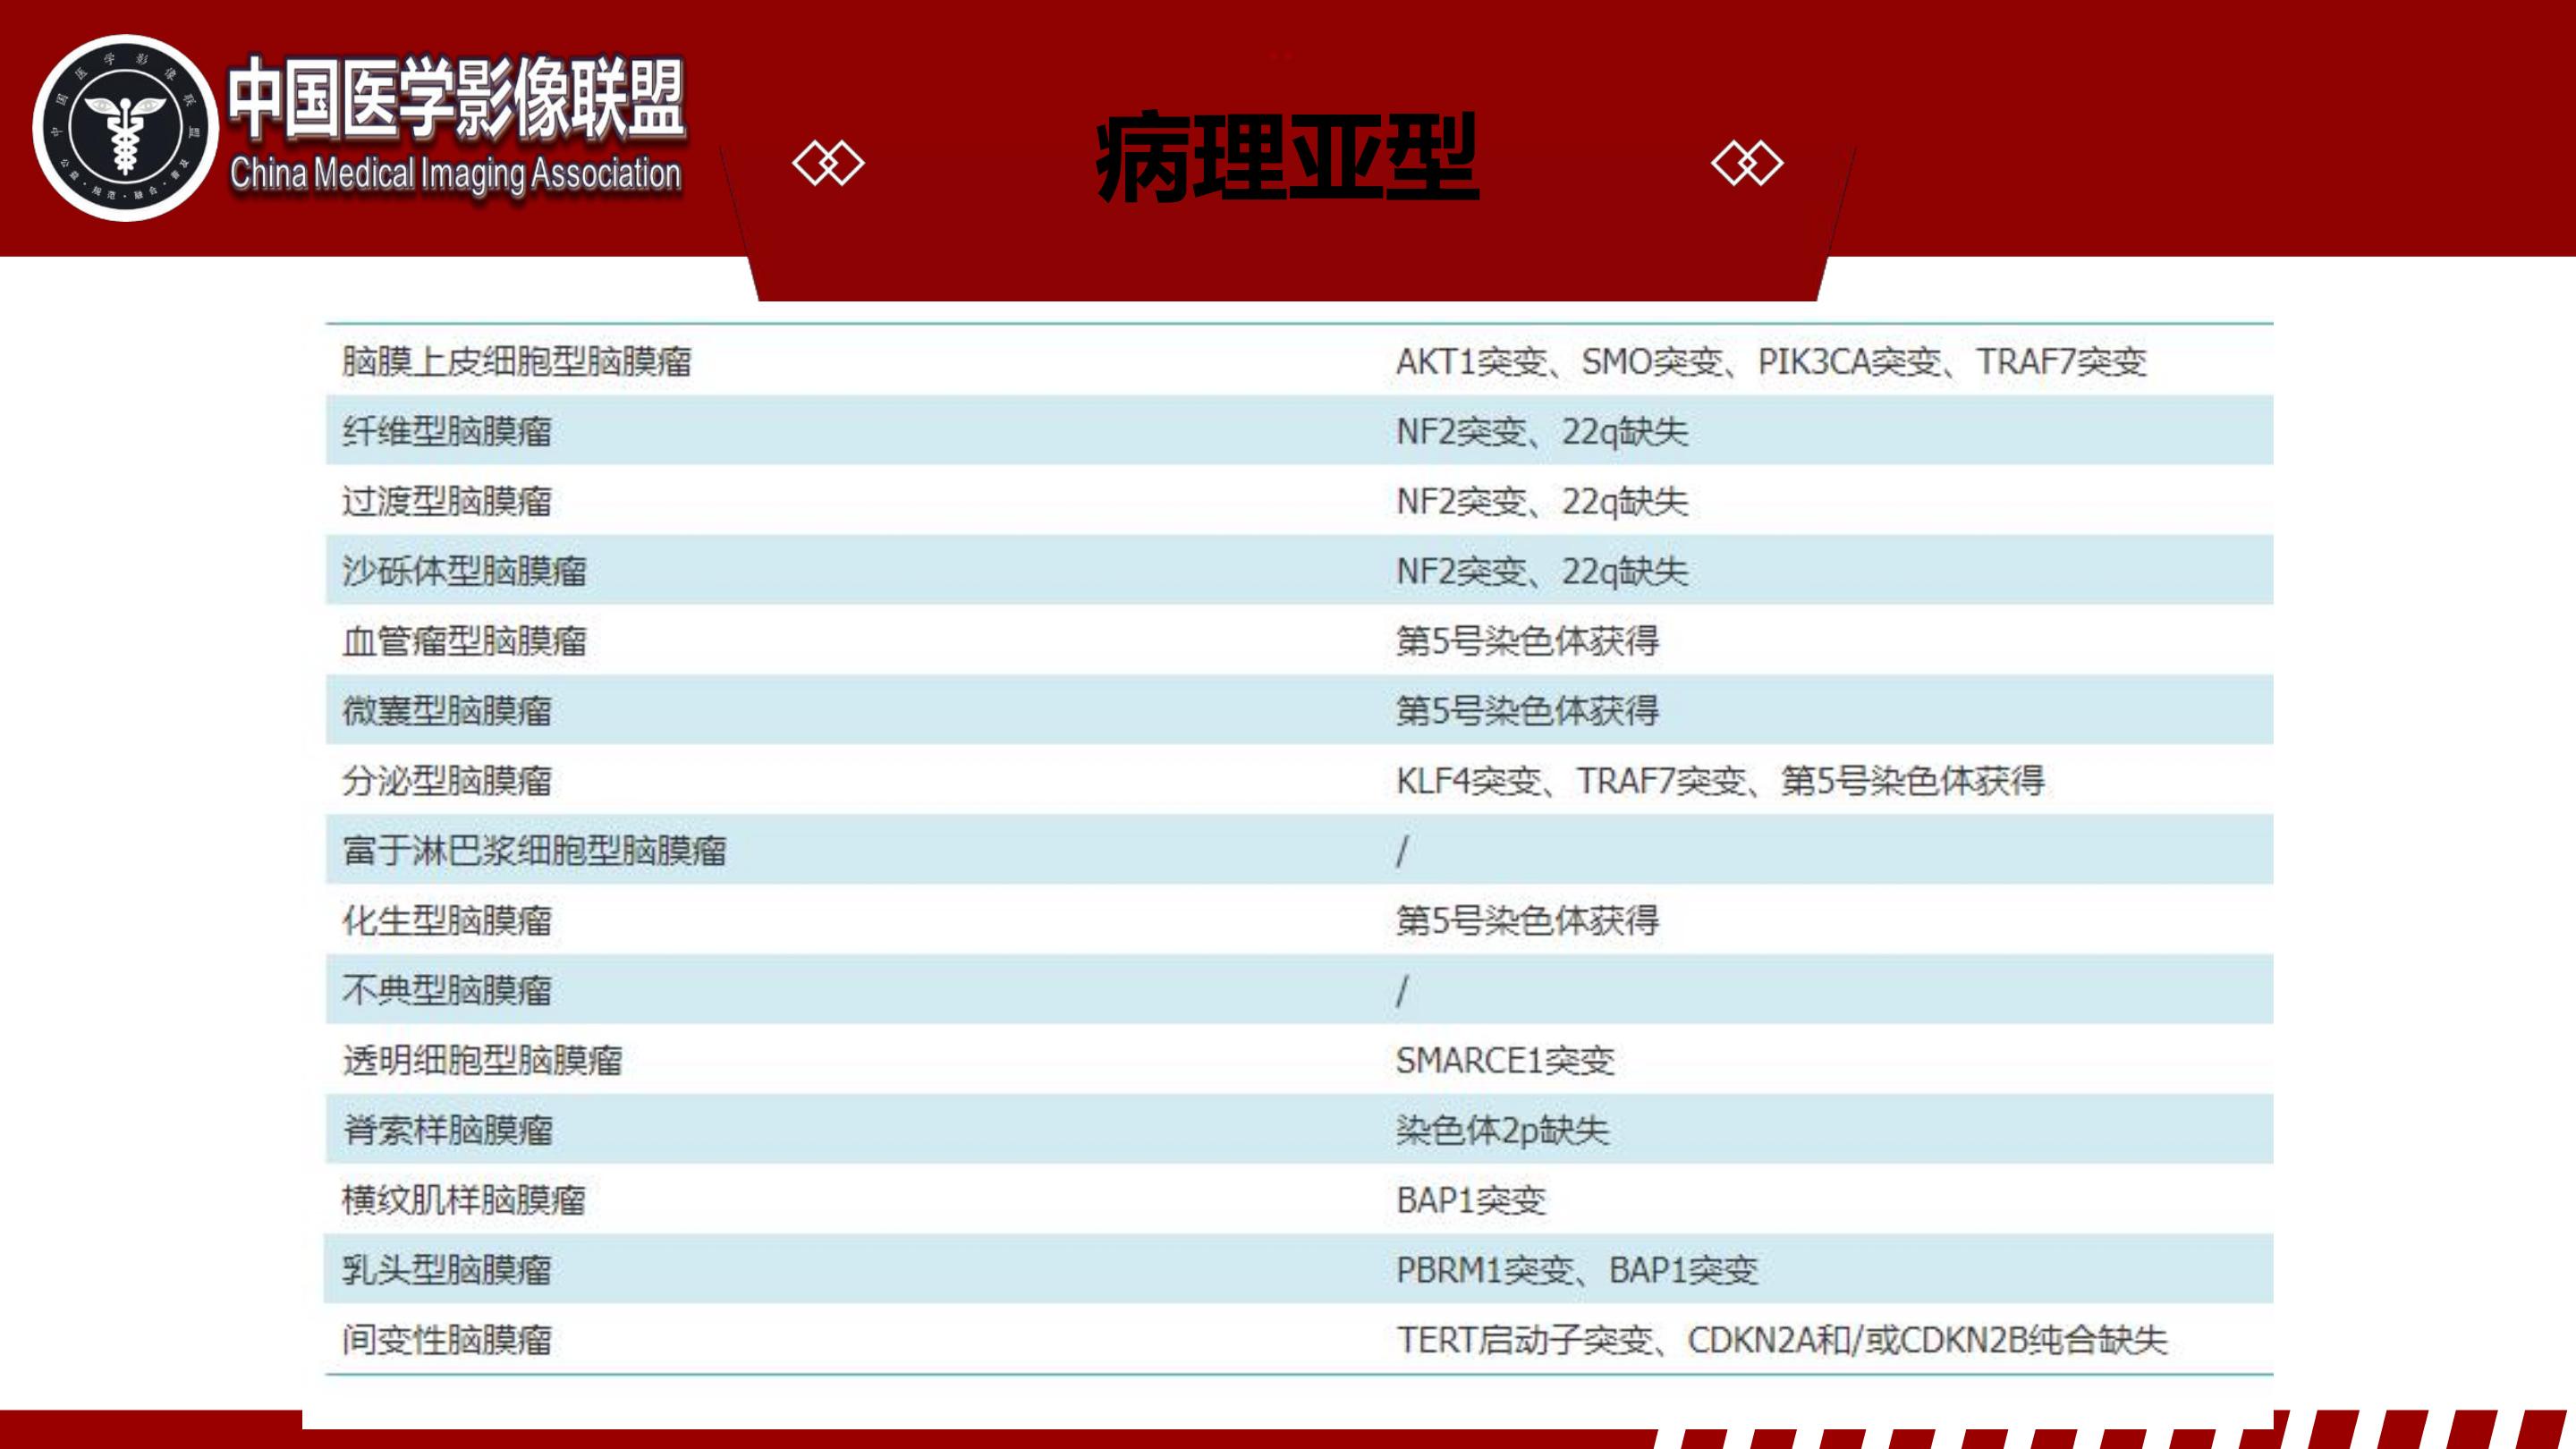The width and height of the screenshot is (2576, 1449).
Task: Click the slide title 病理亚型
Action: (1287, 158)
